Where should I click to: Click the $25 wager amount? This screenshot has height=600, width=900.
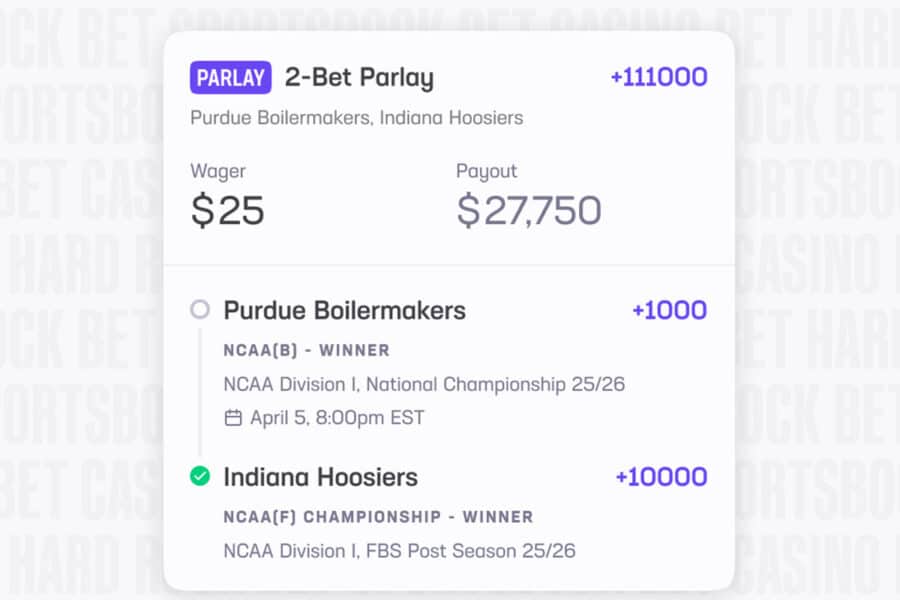tap(227, 210)
